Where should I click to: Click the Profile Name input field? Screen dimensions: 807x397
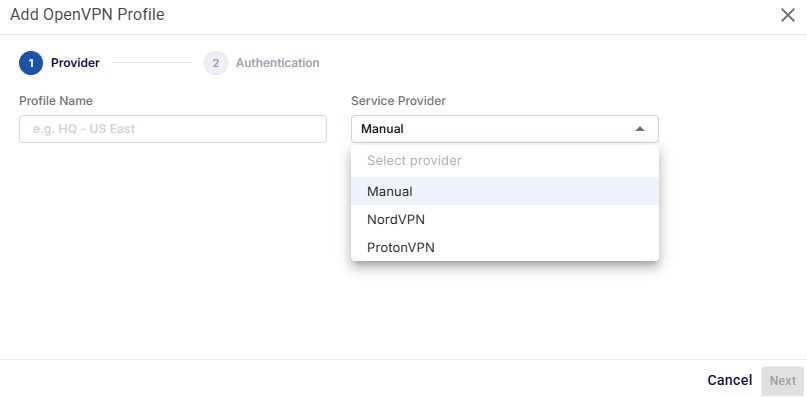[x=173, y=129]
